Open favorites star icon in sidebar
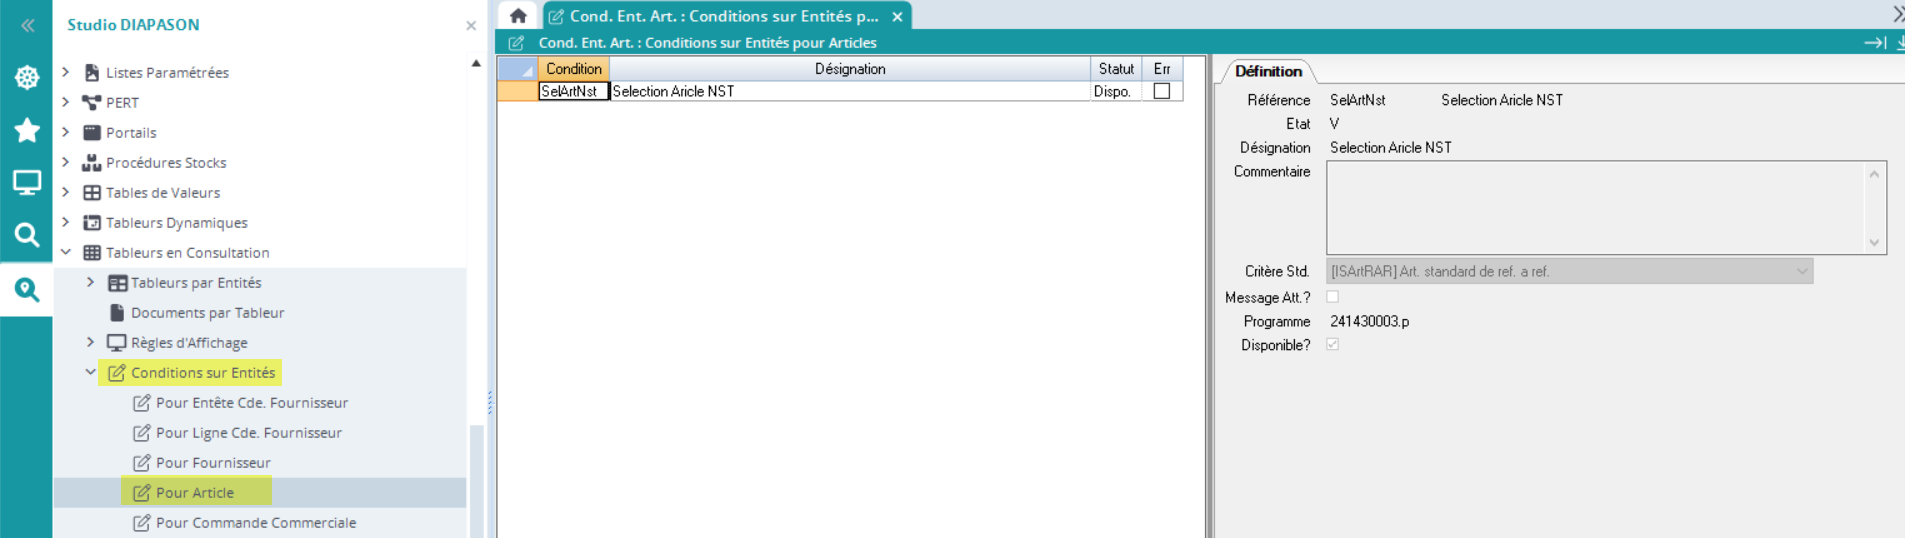The width and height of the screenshot is (1905, 538). (27, 130)
